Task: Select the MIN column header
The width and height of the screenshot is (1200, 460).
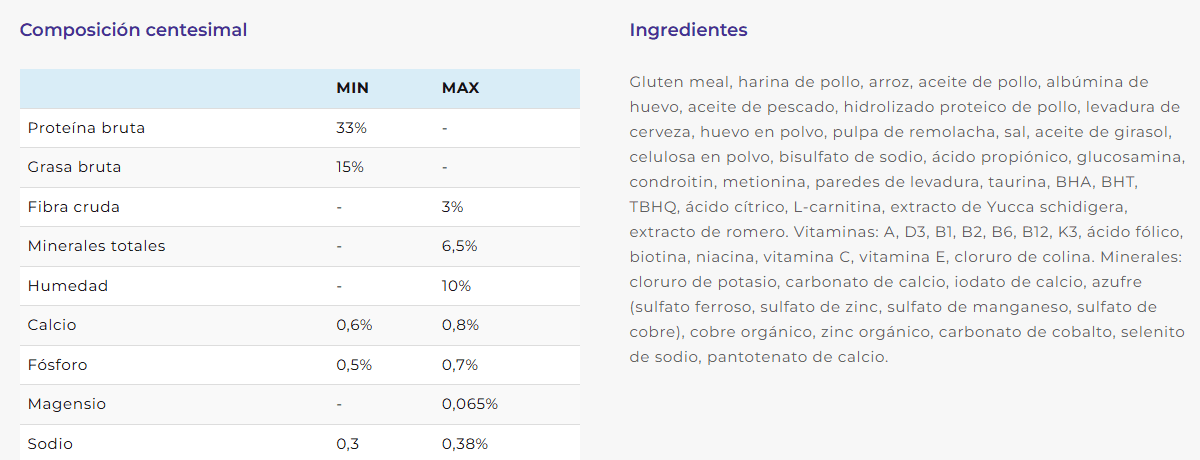Action: tap(353, 88)
